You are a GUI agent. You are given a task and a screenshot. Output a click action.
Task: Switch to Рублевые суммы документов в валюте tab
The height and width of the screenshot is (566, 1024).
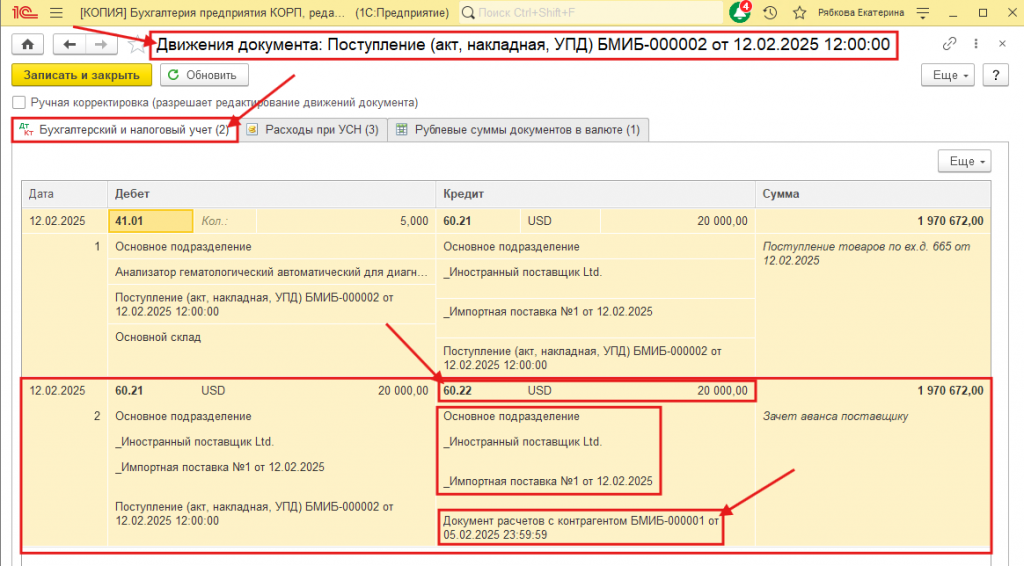click(x=519, y=129)
